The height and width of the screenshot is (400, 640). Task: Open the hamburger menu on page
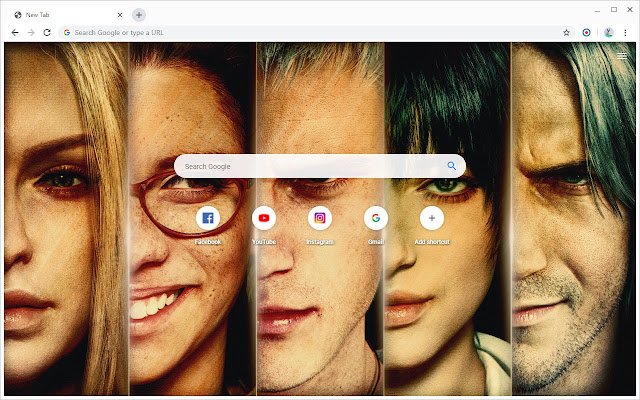622,56
